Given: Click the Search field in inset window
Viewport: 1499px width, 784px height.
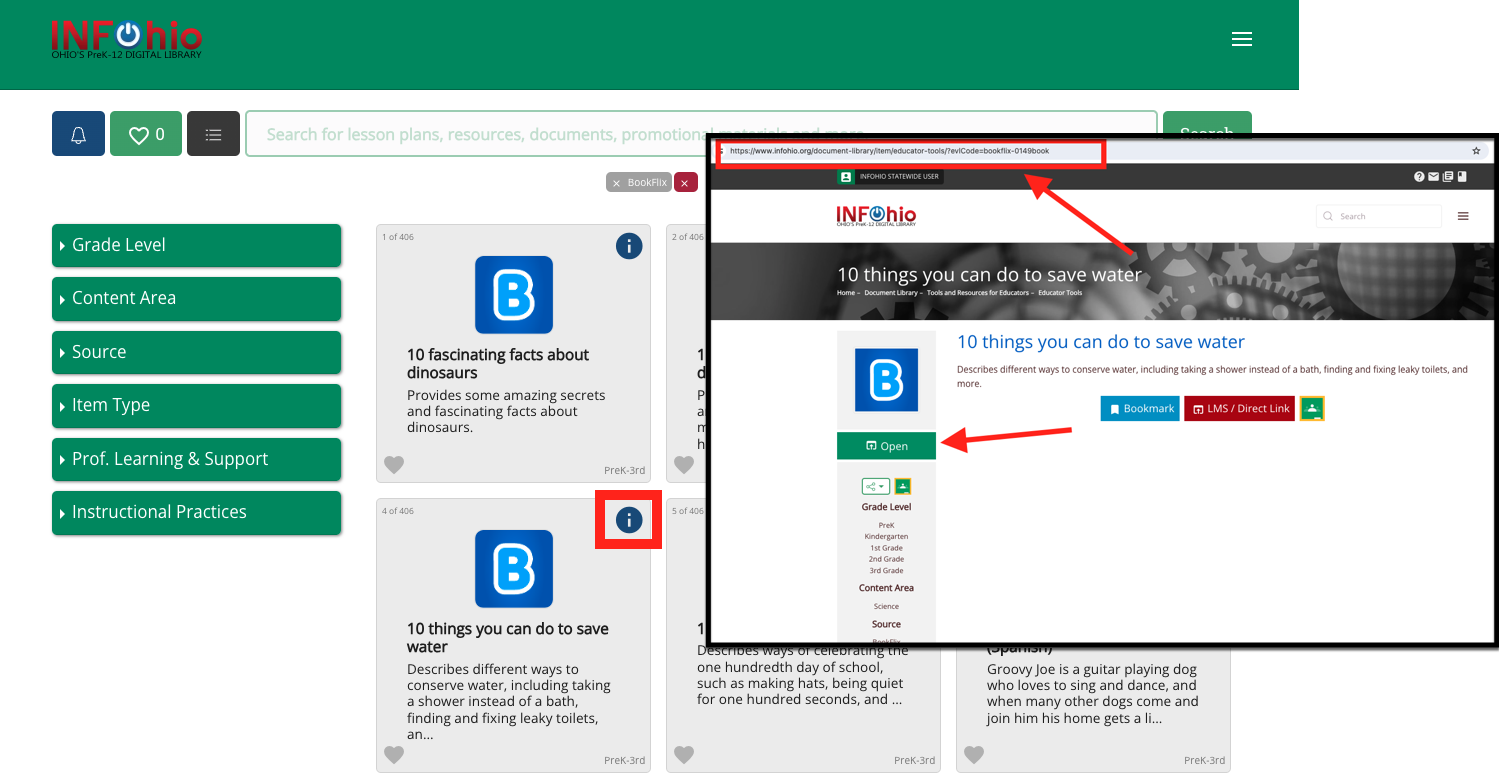Looking at the screenshot, I should 1379,216.
